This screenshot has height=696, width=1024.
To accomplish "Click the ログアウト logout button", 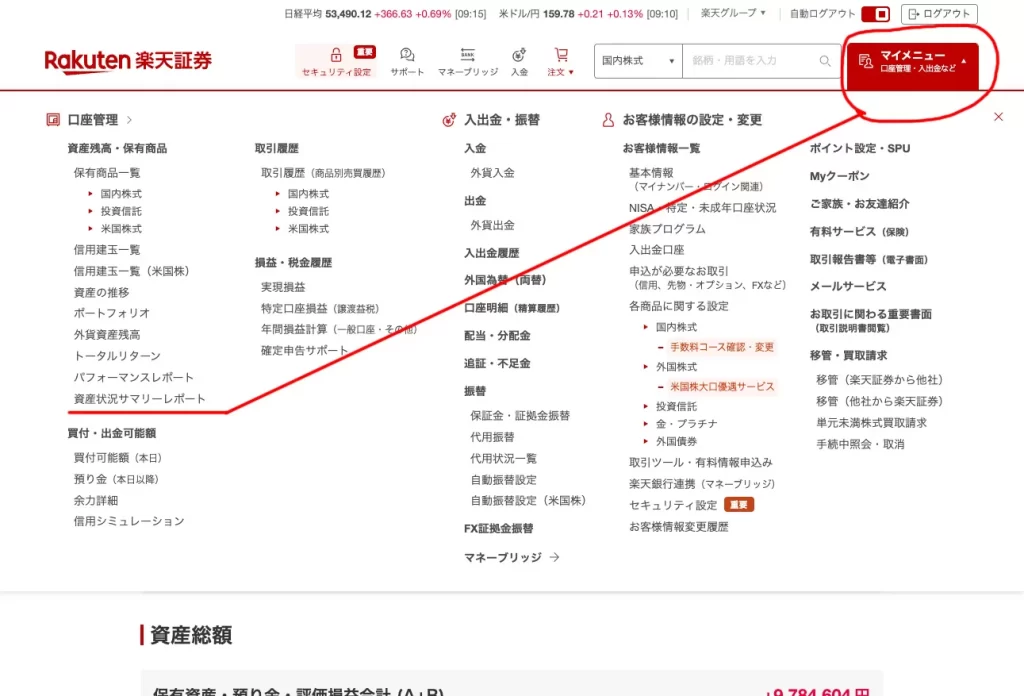I will pos(939,14).
